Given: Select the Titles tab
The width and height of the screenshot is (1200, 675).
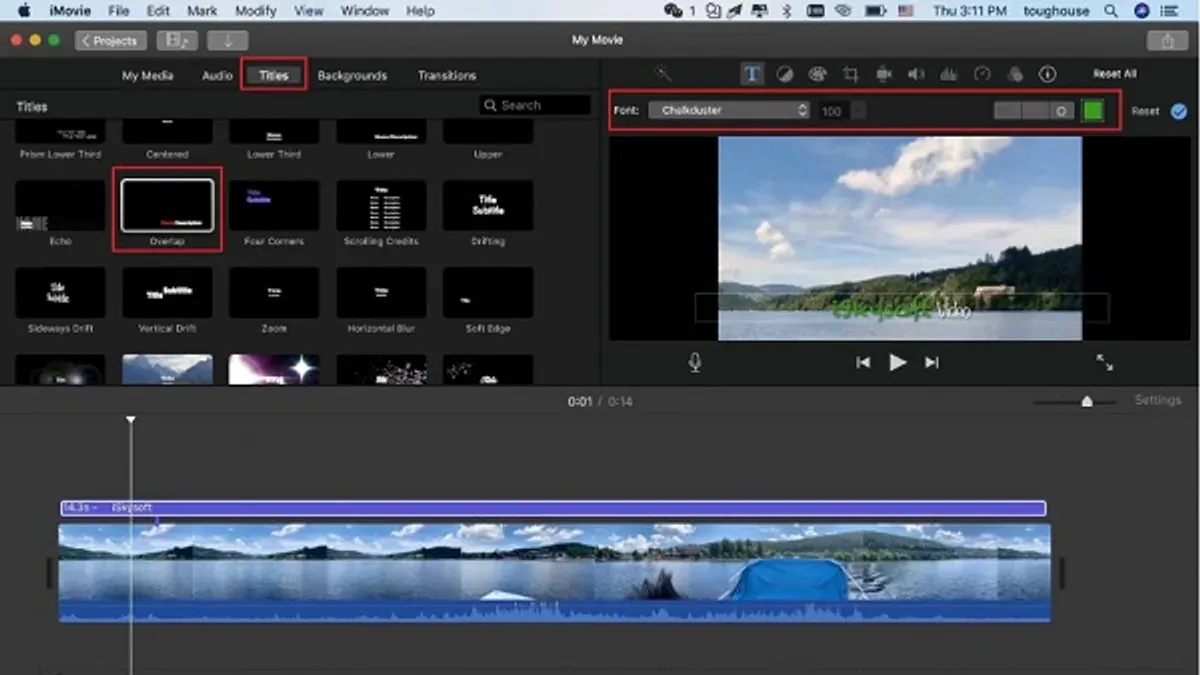Looking at the screenshot, I should click(273, 75).
